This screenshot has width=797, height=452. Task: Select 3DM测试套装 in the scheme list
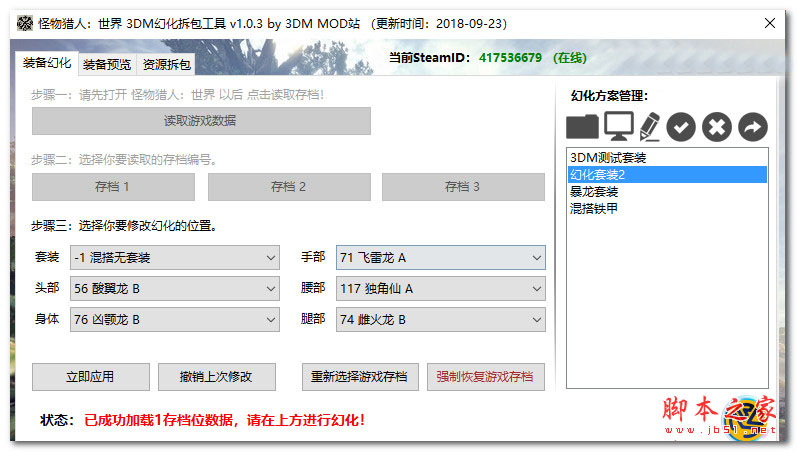point(667,158)
